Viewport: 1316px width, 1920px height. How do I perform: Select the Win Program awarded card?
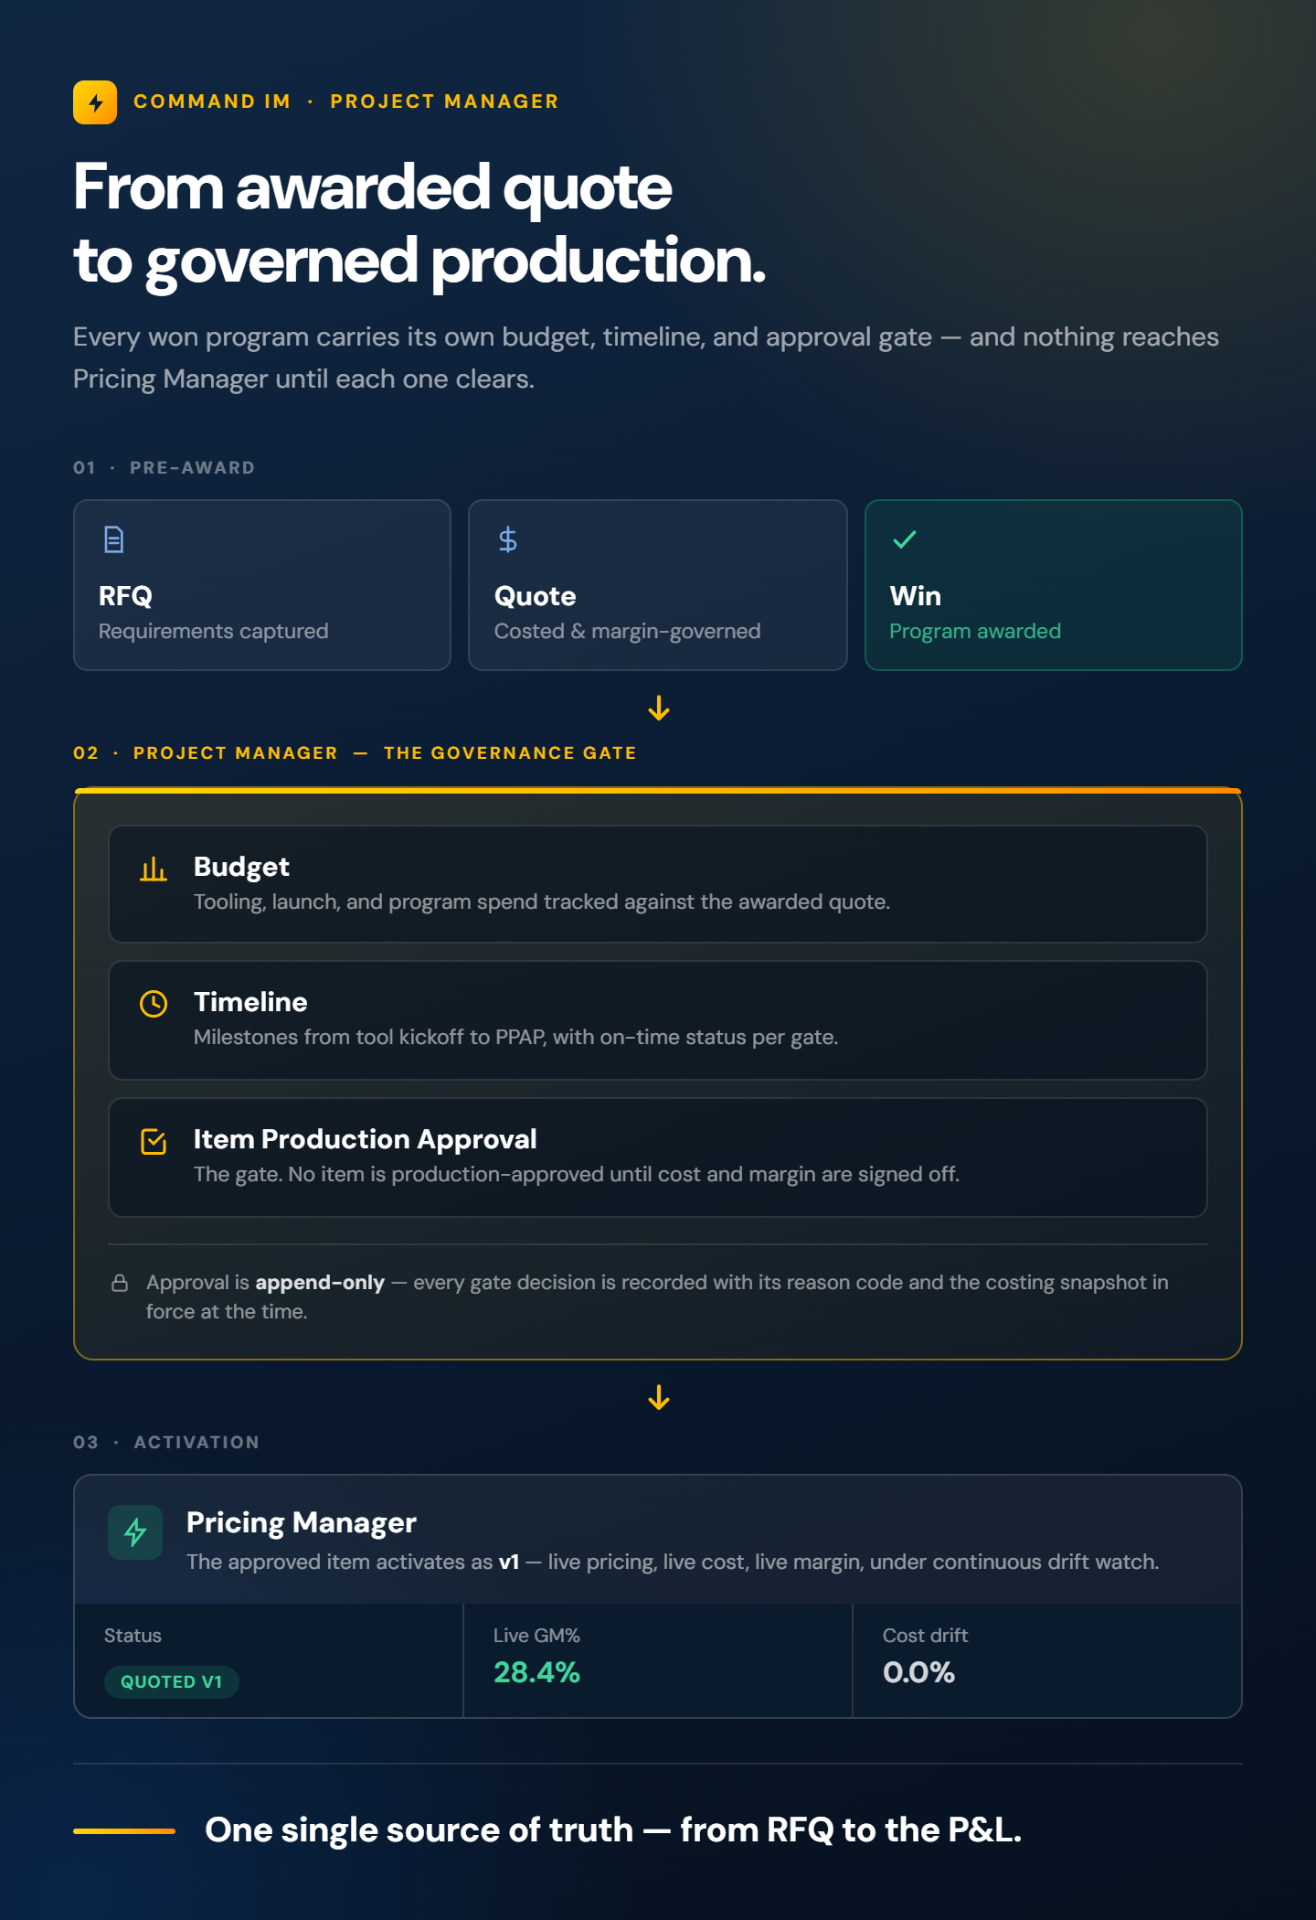point(1053,585)
